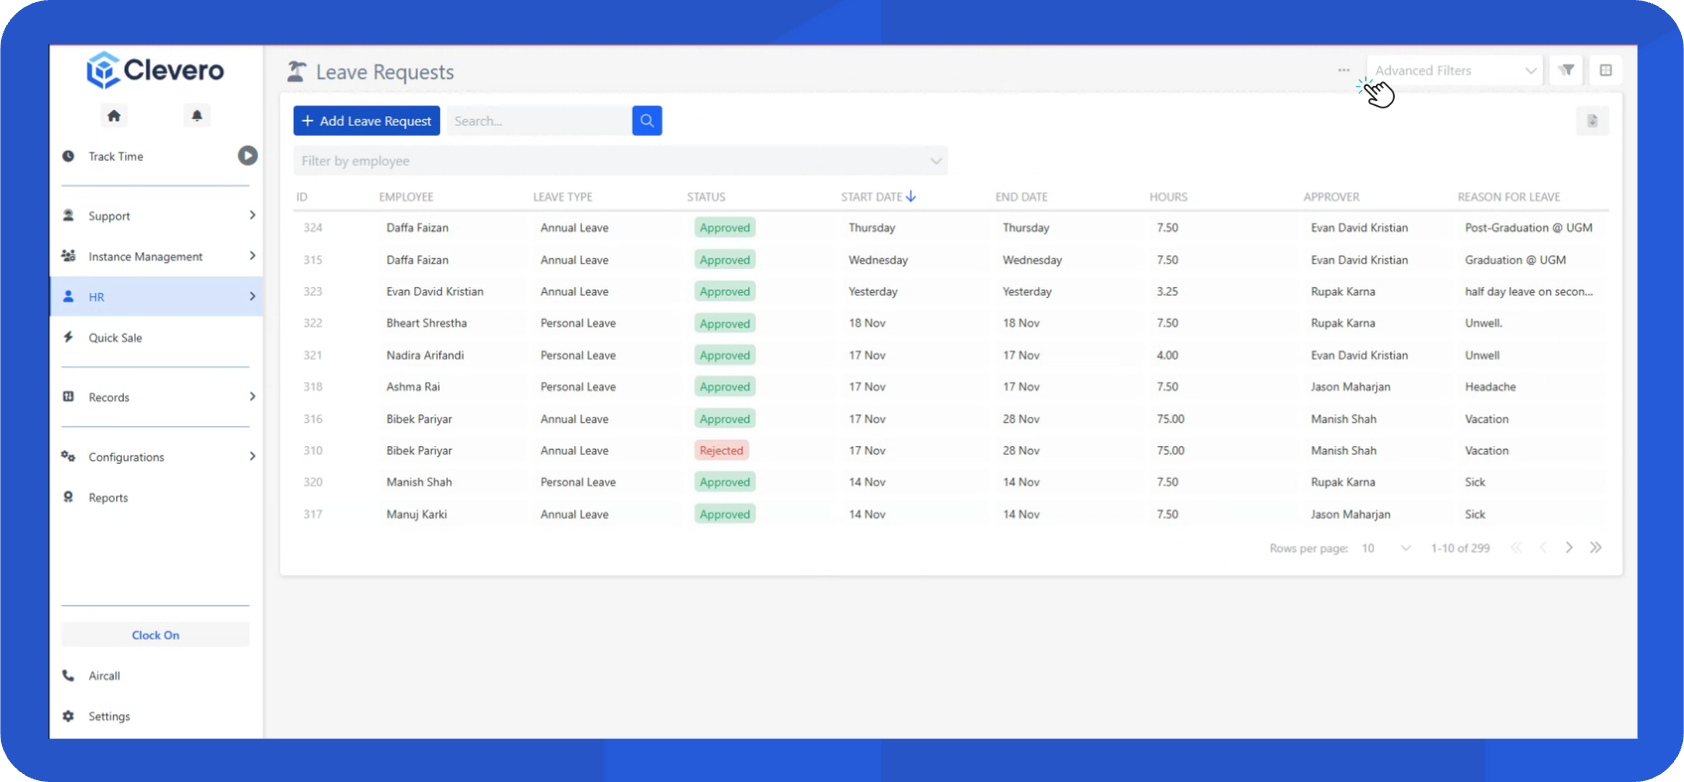Click the Quick Sale lightning icon
Screen dimensions: 1684x782
click(68, 337)
